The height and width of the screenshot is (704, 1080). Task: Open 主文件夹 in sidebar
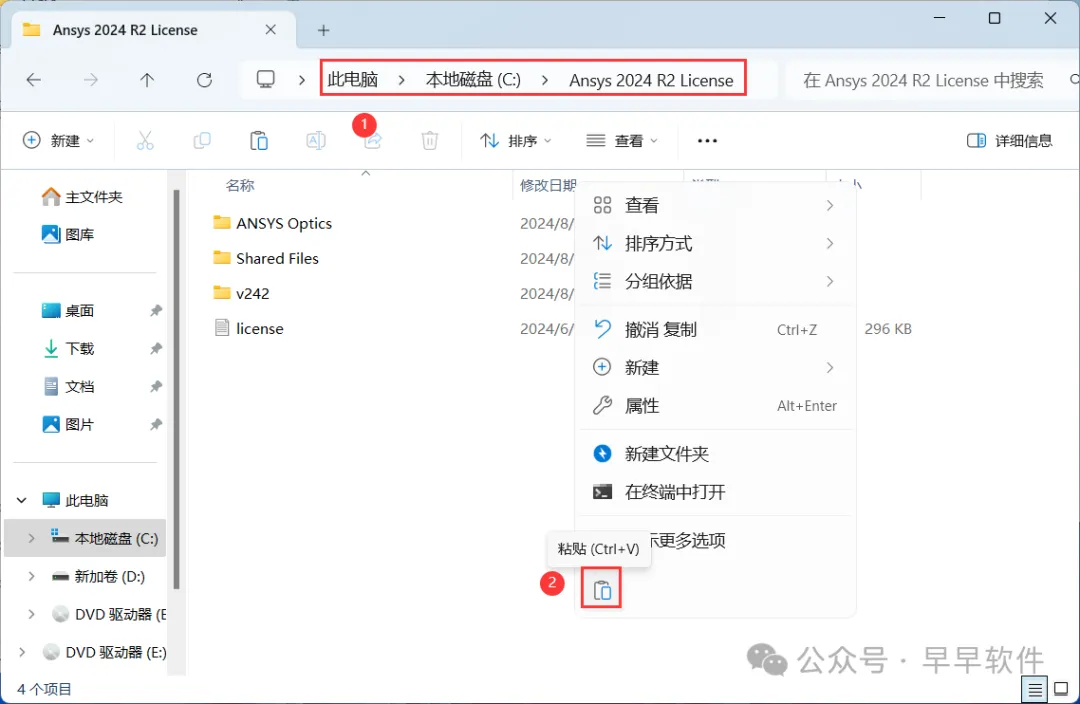[x=83, y=197]
